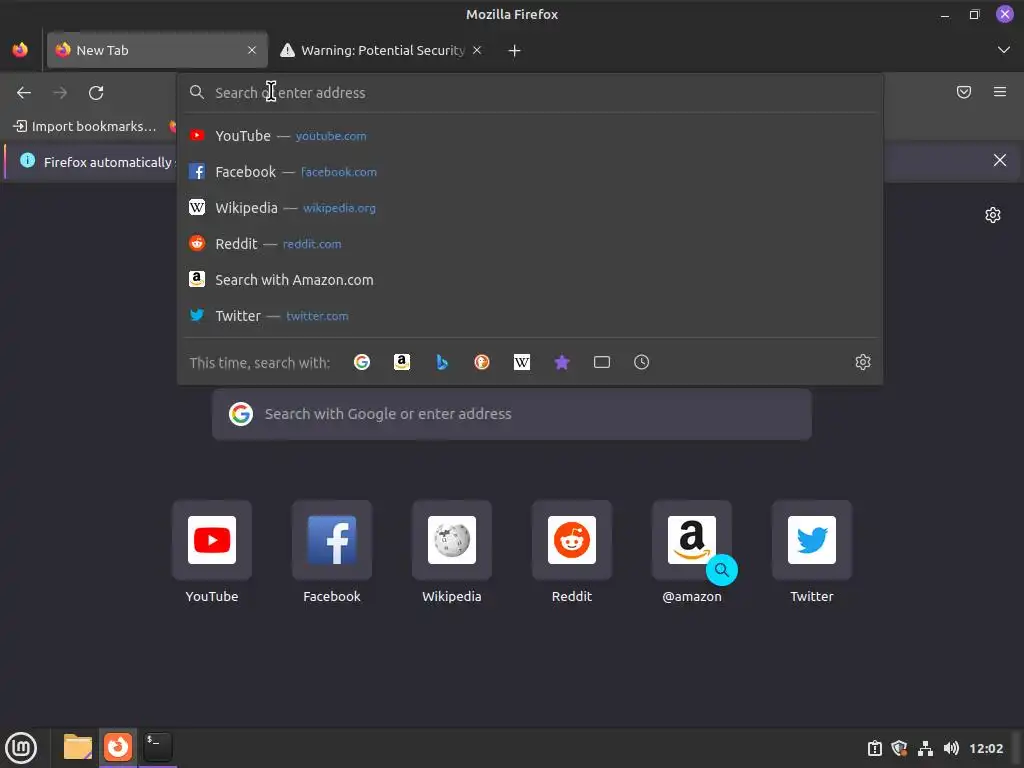
Task: Reload the page with the refresh icon
Action: [x=96, y=93]
